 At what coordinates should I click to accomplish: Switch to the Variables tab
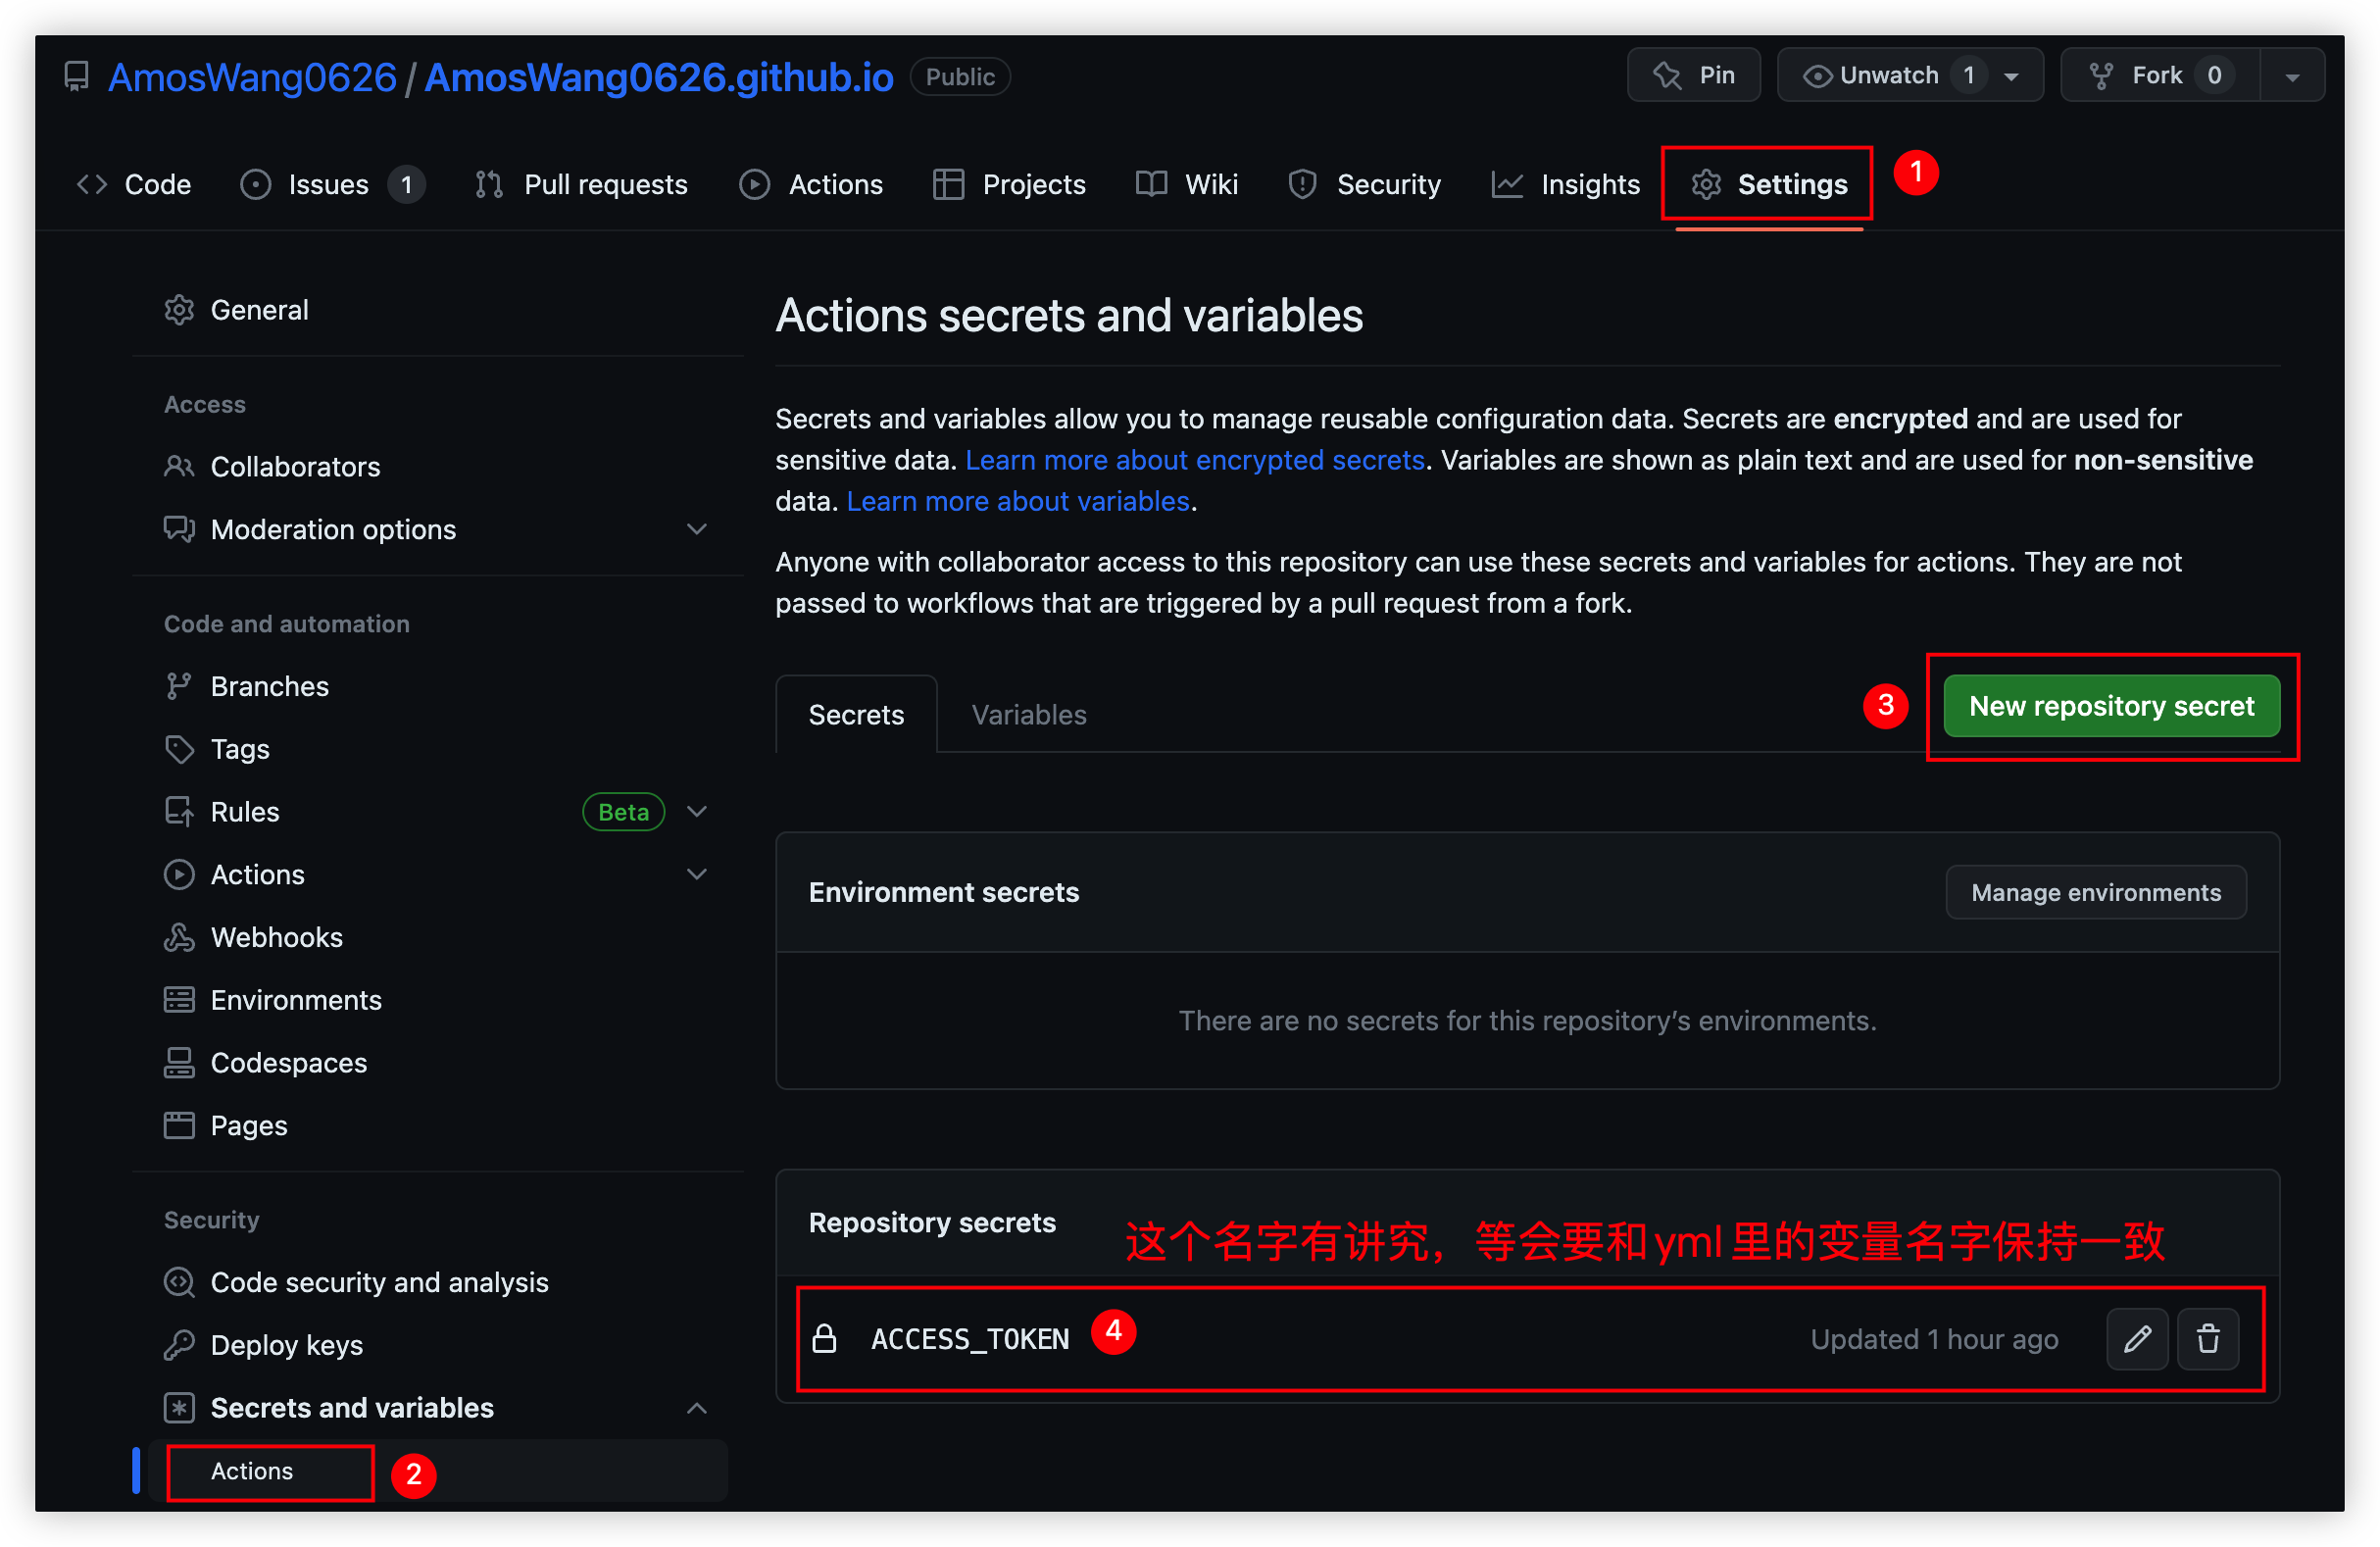point(1028,715)
